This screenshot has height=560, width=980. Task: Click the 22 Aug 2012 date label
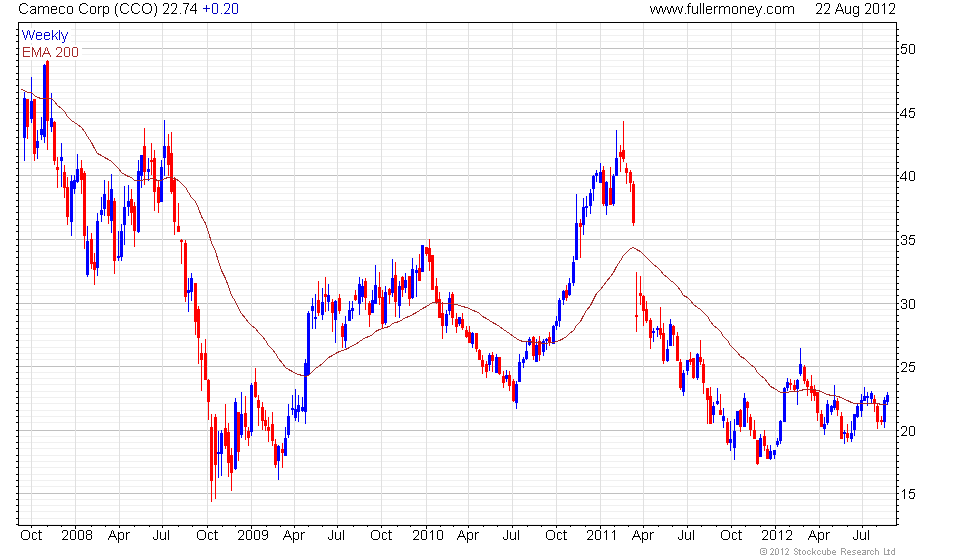point(855,9)
